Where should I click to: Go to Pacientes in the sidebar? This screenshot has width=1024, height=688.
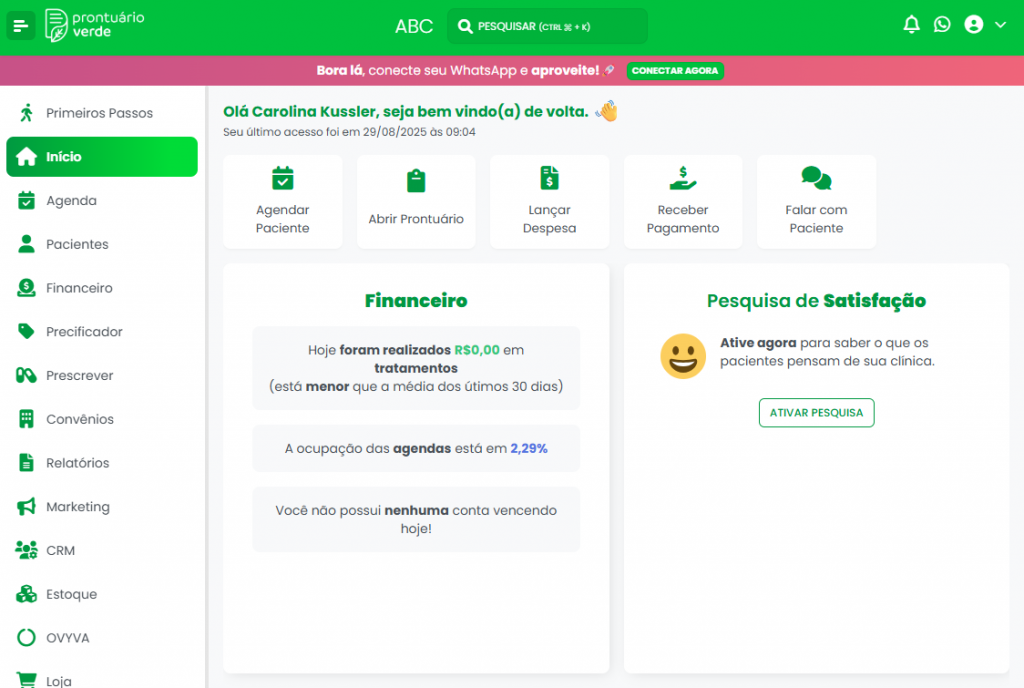77,244
